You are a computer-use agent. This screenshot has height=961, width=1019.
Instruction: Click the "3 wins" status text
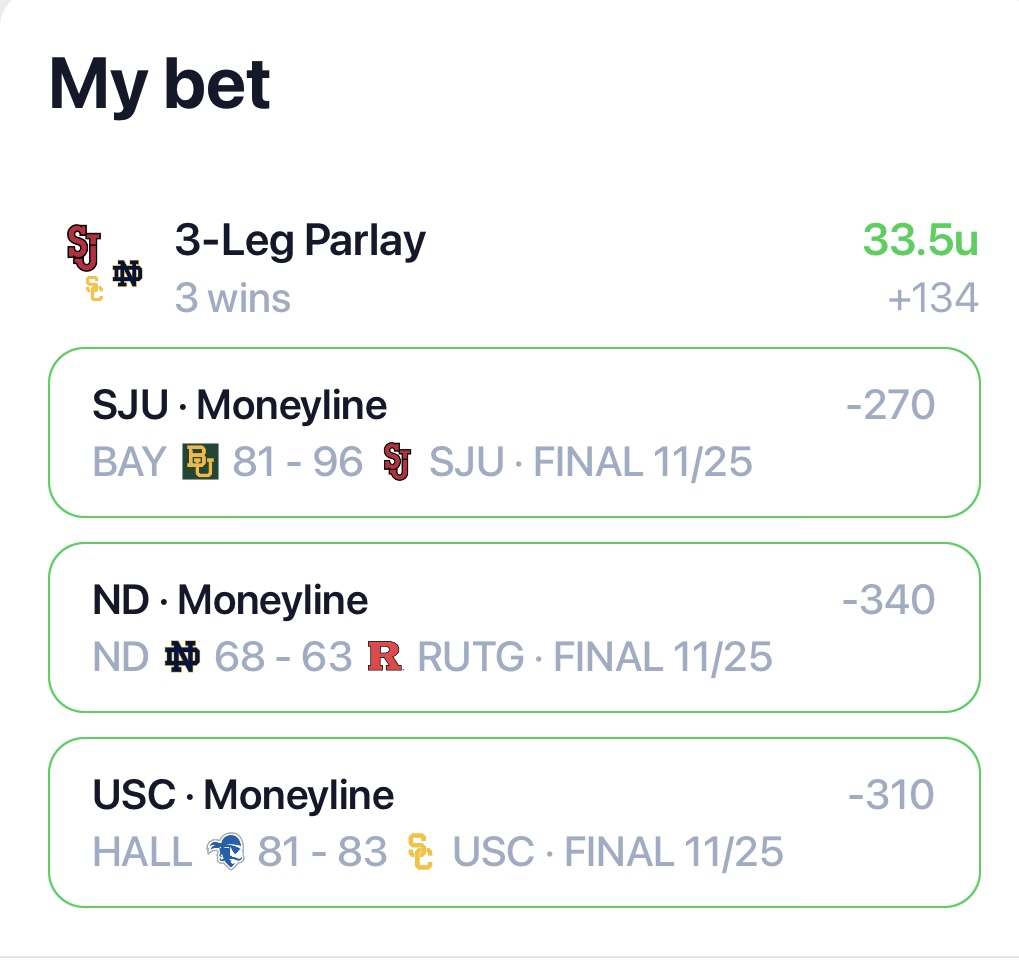tap(233, 298)
